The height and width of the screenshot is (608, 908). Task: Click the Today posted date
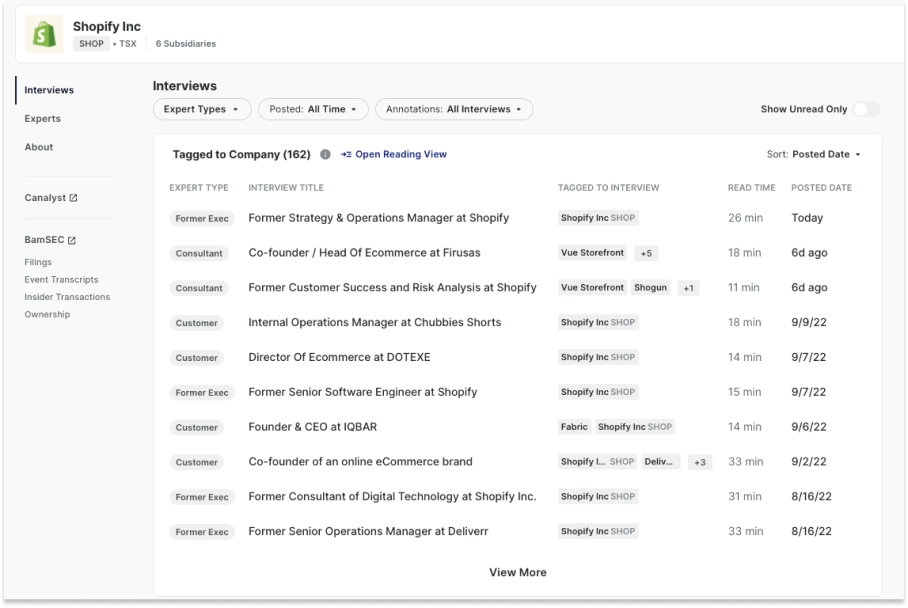(x=807, y=218)
